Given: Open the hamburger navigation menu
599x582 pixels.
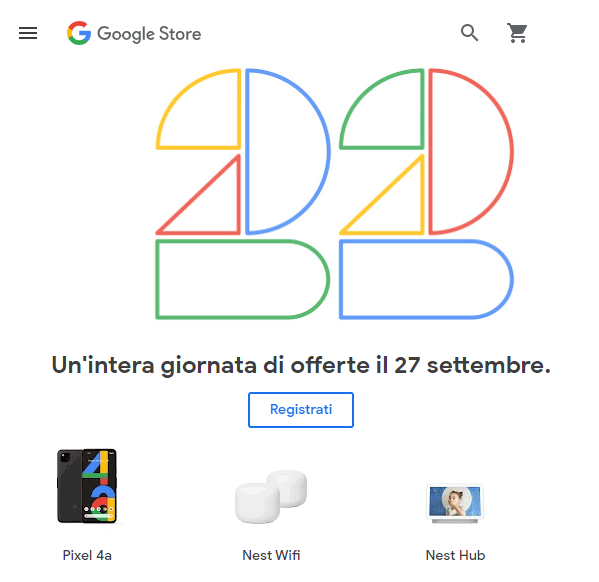Looking at the screenshot, I should (x=28, y=33).
